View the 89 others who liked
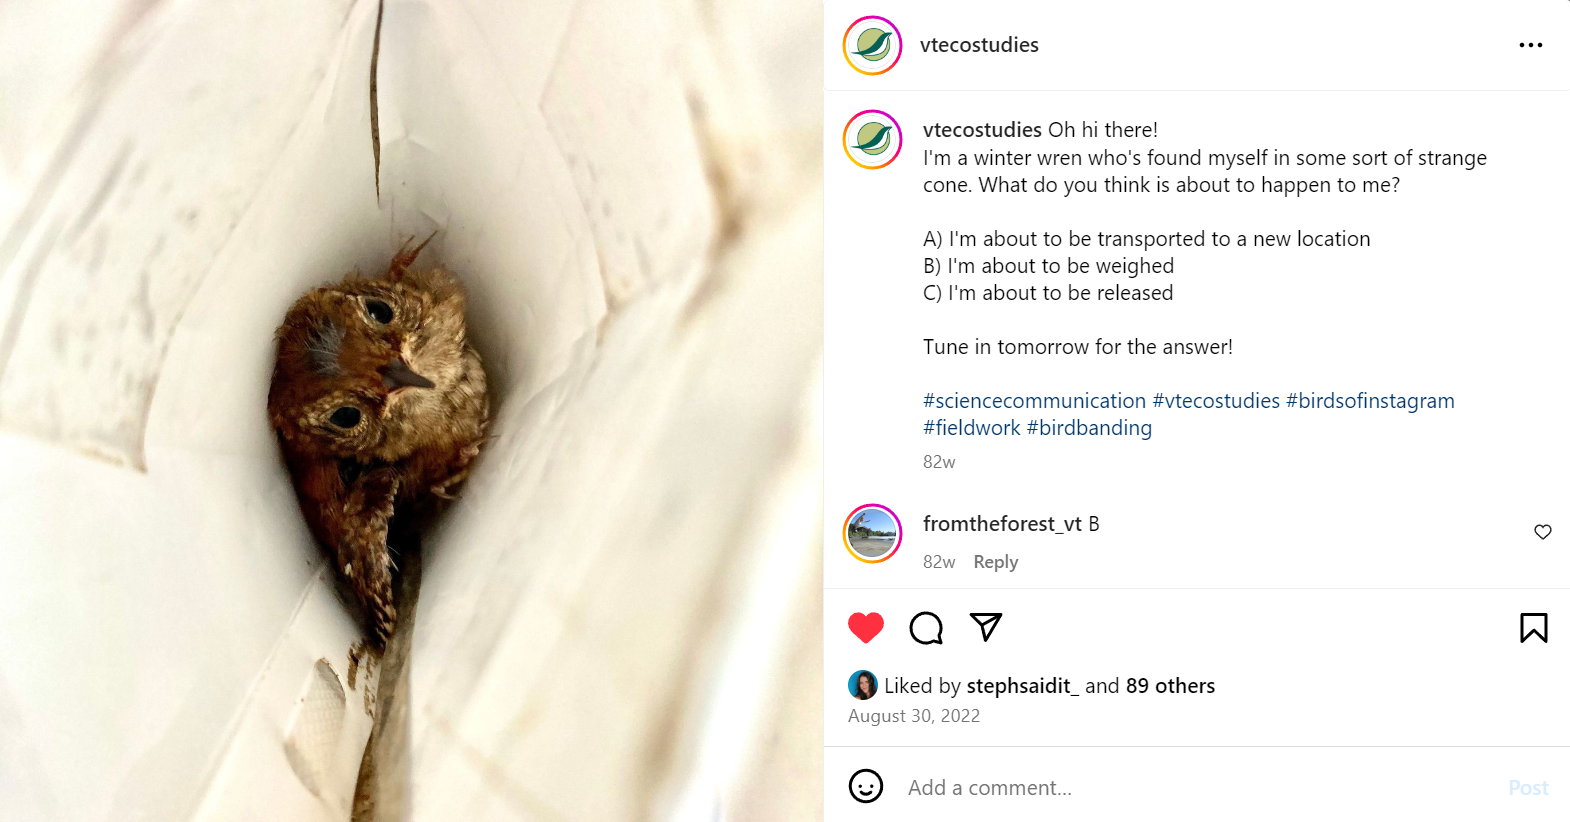The height and width of the screenshot is (822, 1570). 1170,686
